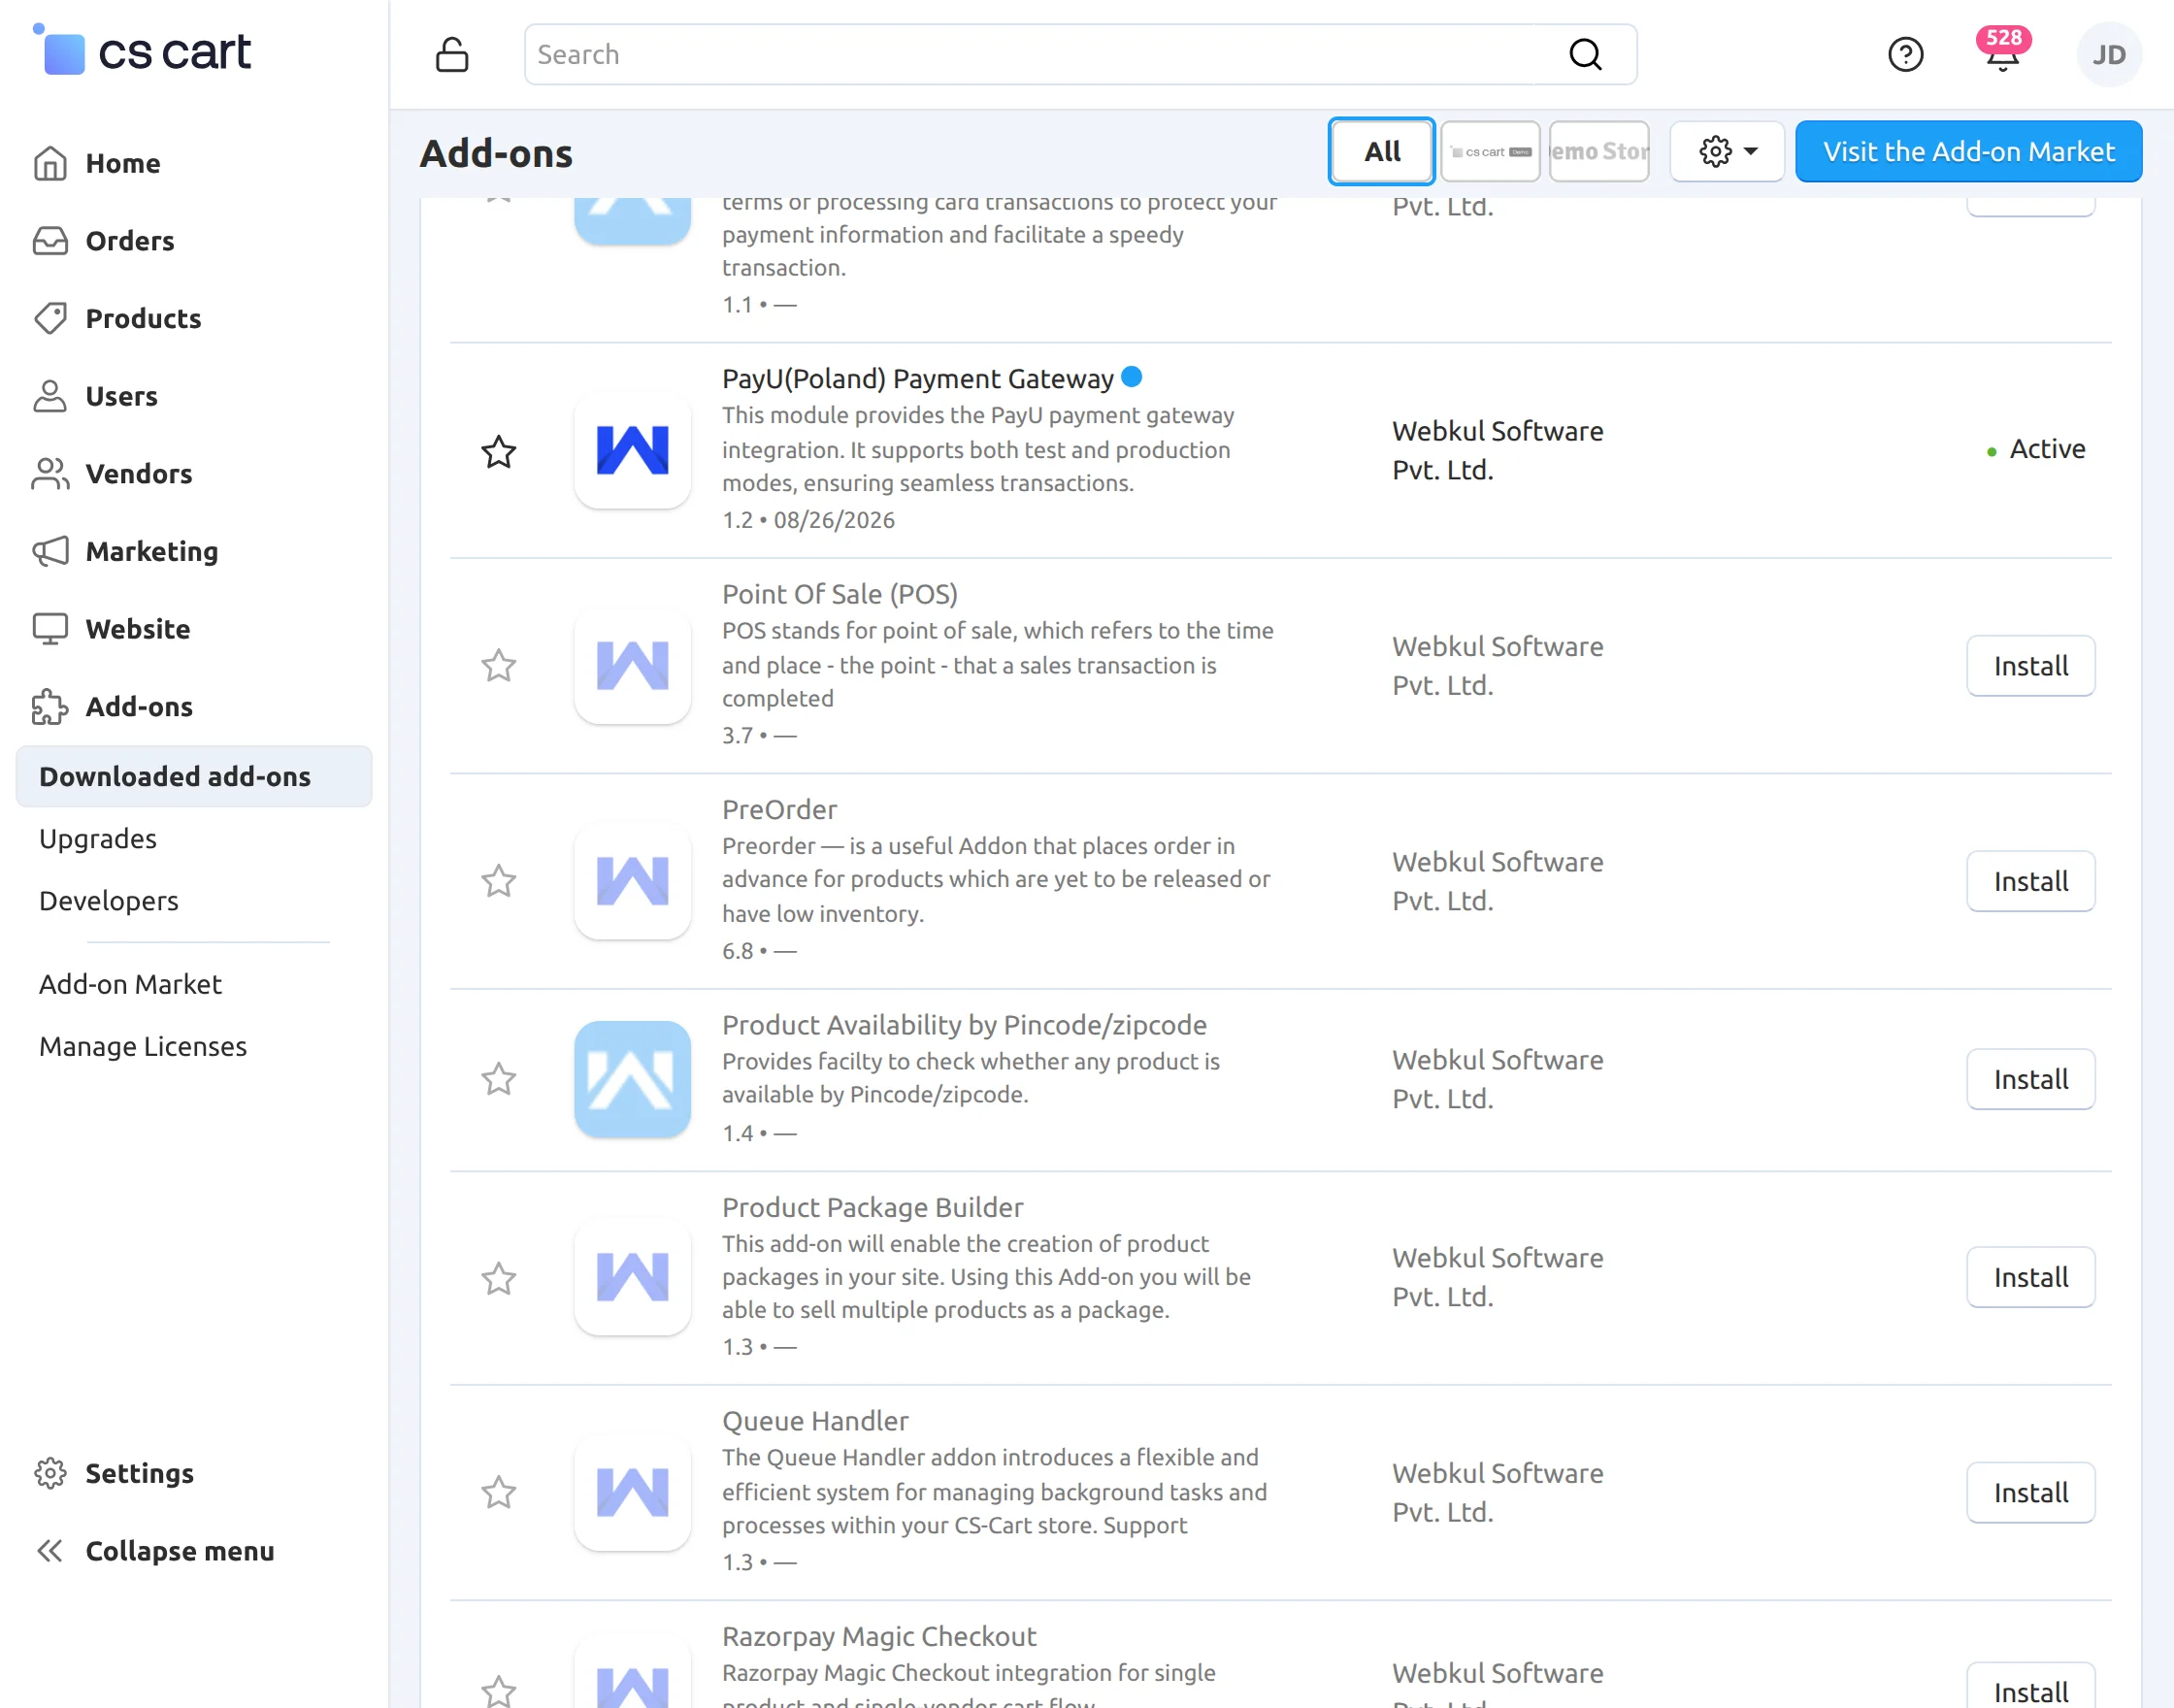Star the Product Package Builder add-on
Image resolution: width=2174 pixels, height=1708 pixels.
(x=499, y=1278)
